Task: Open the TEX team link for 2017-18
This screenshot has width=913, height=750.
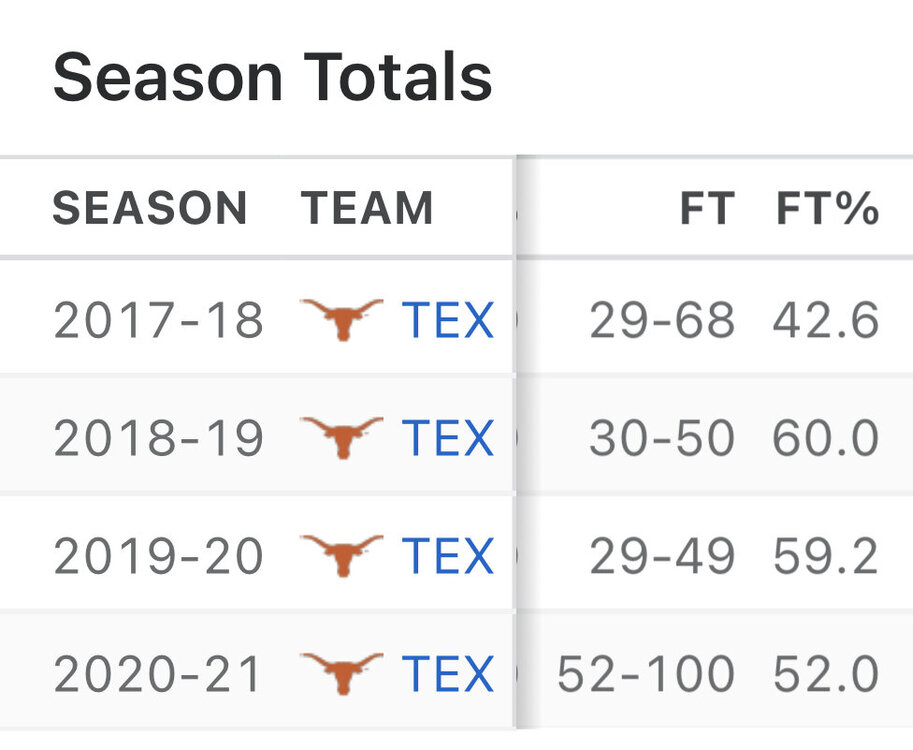Action: [x=448, y=321]
